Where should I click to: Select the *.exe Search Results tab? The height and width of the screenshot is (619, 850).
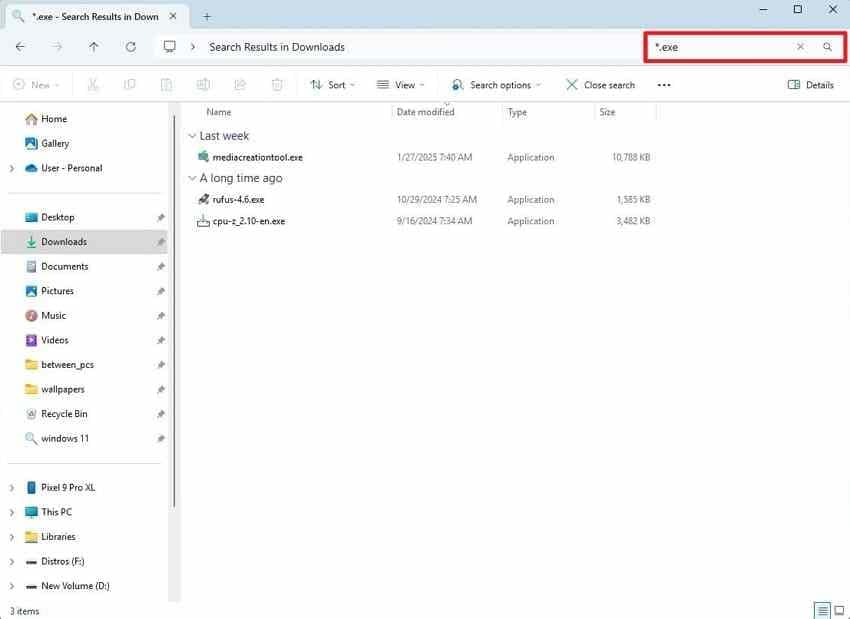coord(95,17)
